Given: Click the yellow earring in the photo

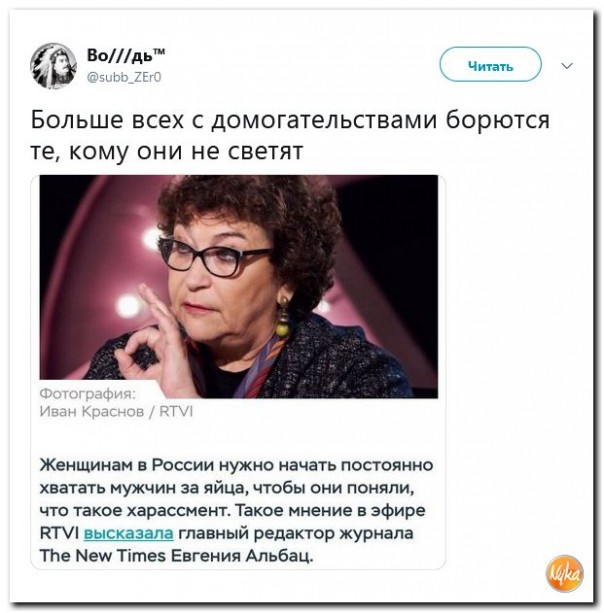Looking at the screenshot, I should click(x=283, y=319).
